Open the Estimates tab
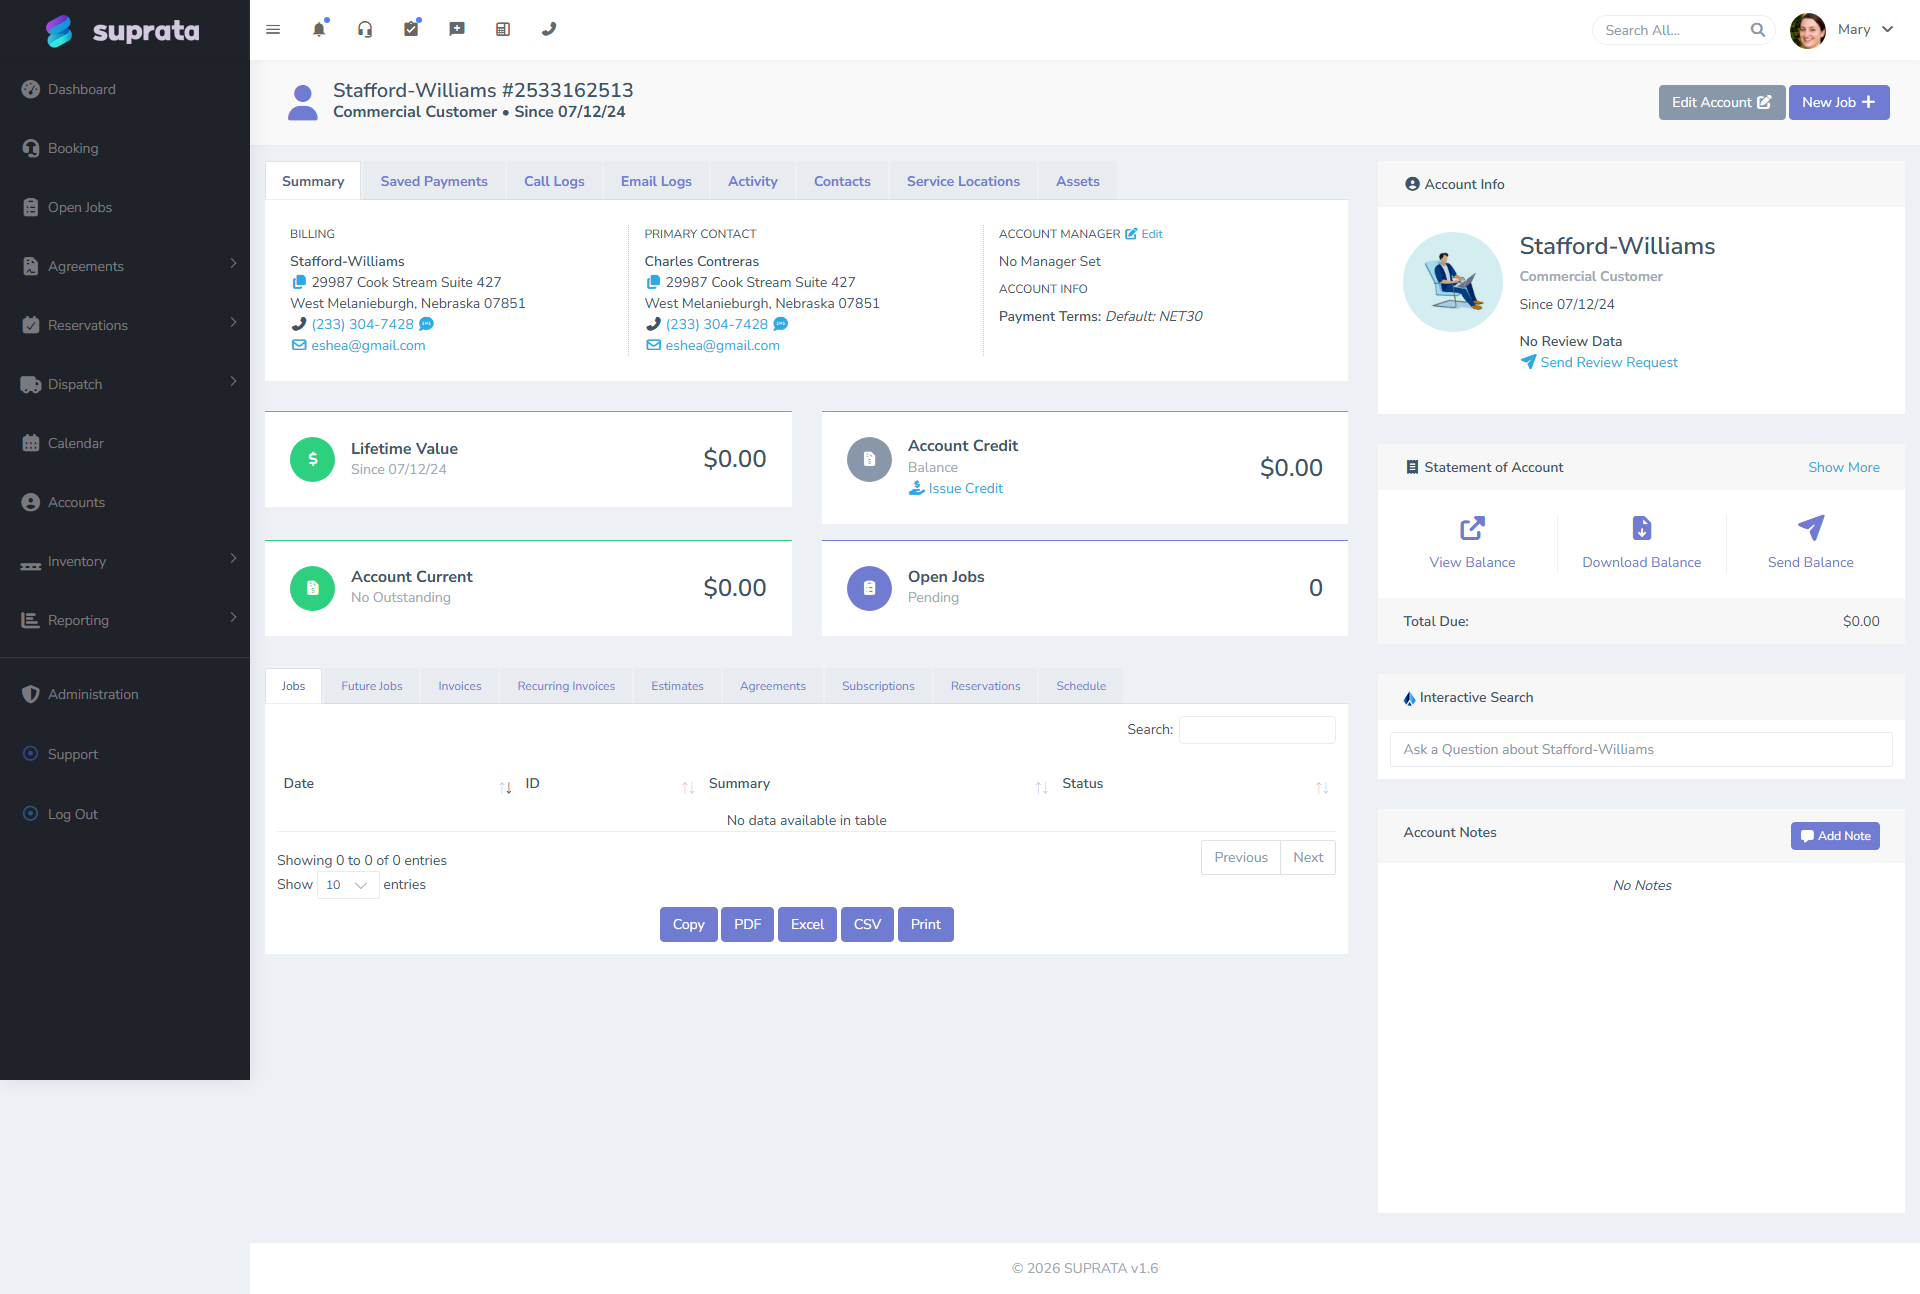This screenshot has height=1294, width=1920. 677,686
